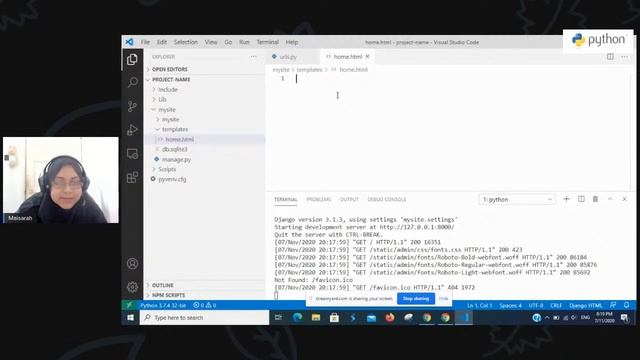The width and height of the screenshot is (640, 360).
Task: Click the feedback icon in status bar
Action: click(613, 305)
